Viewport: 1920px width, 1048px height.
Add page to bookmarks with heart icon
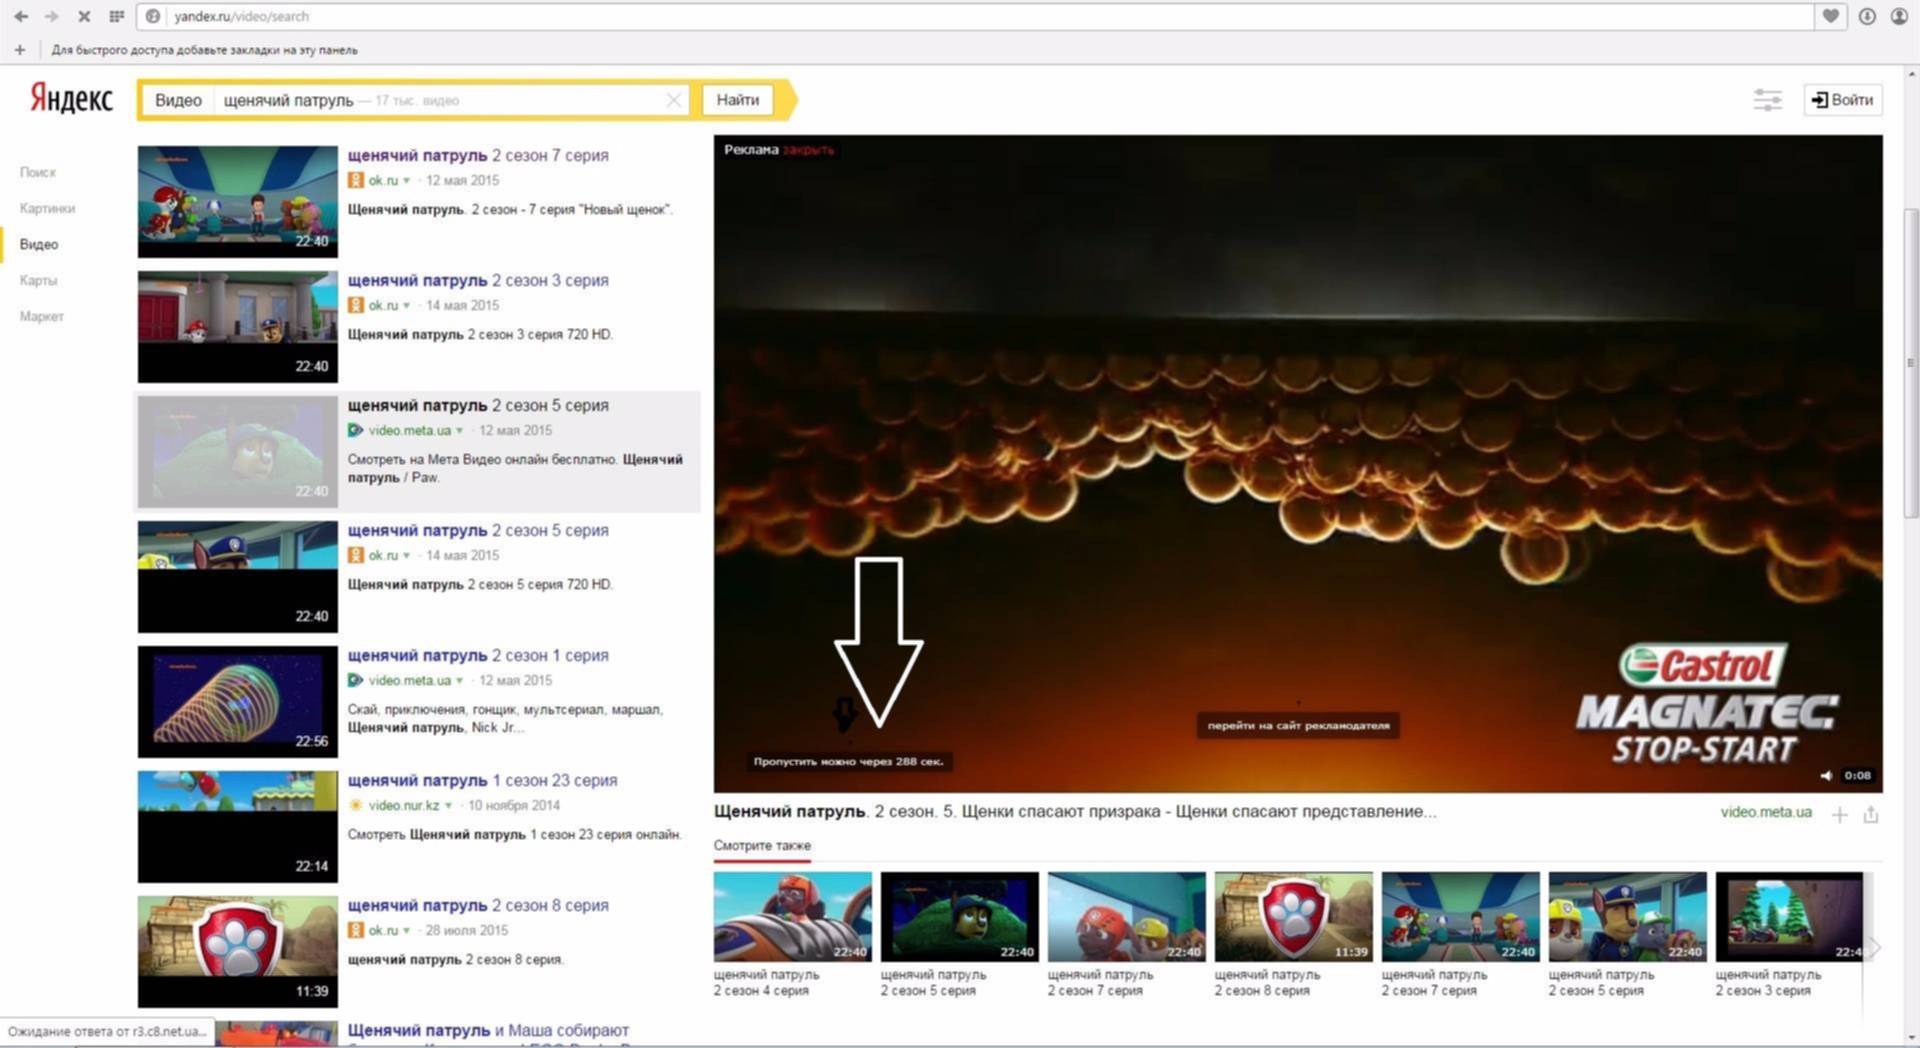pyautogui.click(x=1830, y=16)
